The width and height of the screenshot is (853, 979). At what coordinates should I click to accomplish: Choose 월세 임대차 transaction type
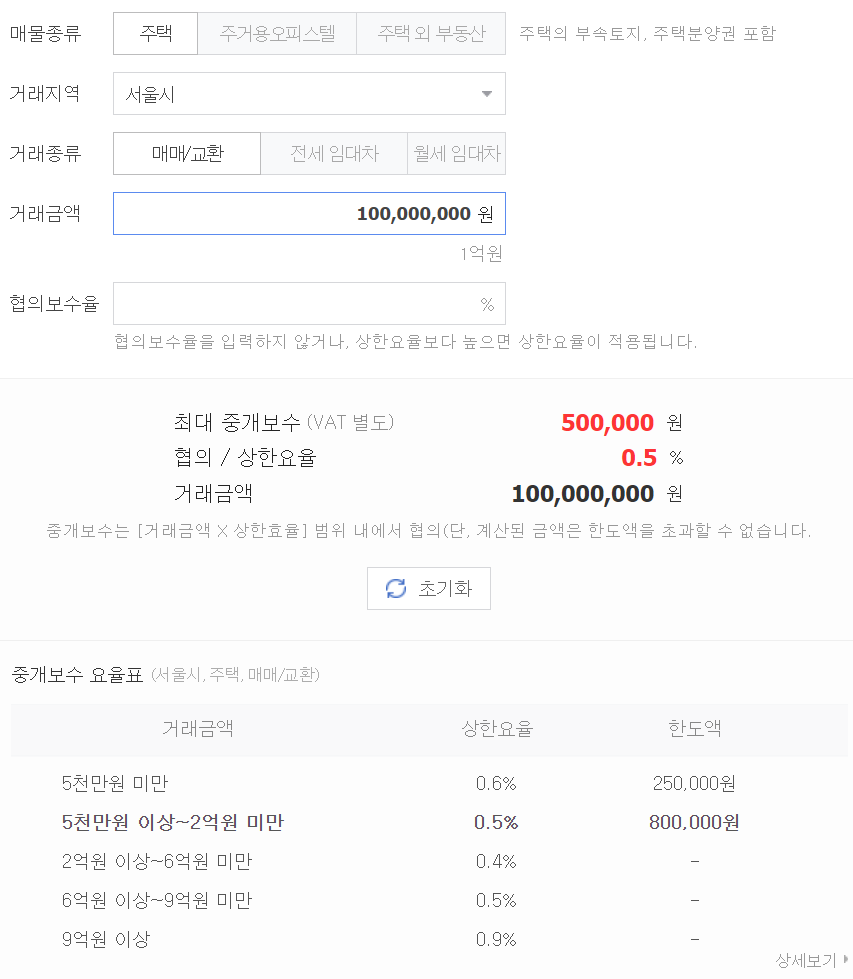click(x=456, y=154)
